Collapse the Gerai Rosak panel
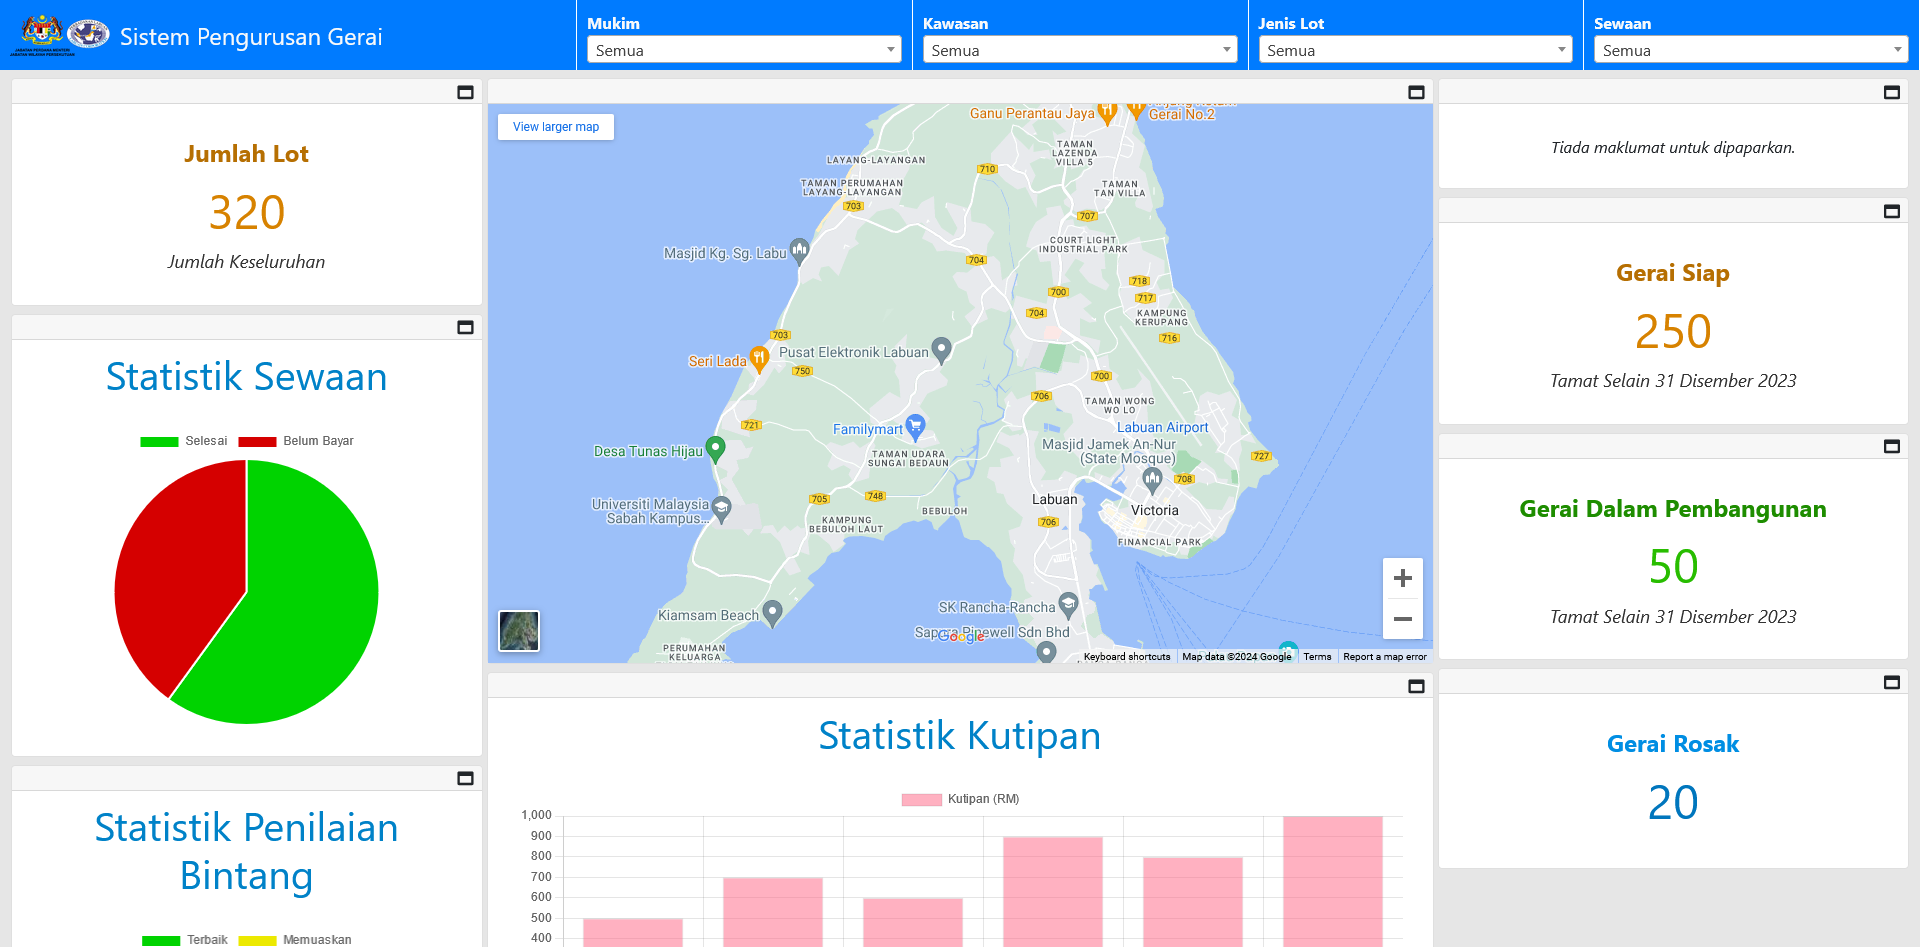 (x=1891, y=682)
